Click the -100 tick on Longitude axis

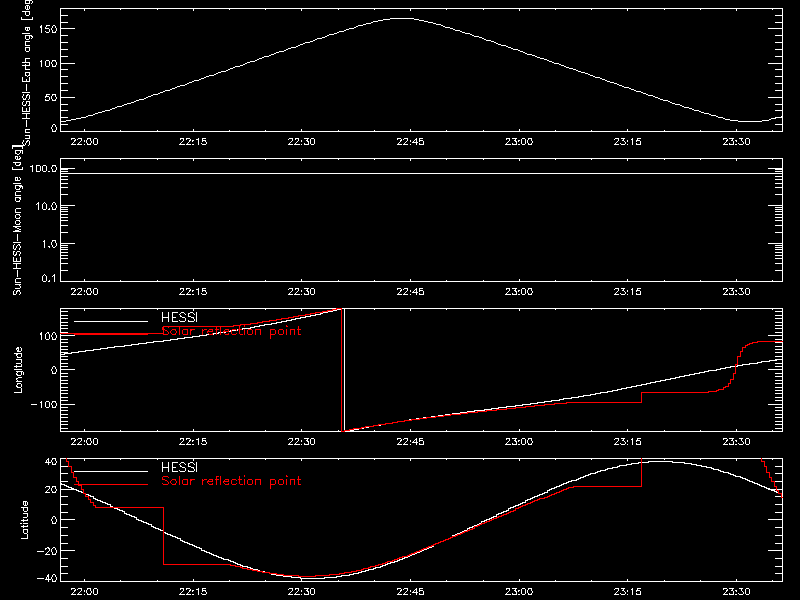point(44,404)
